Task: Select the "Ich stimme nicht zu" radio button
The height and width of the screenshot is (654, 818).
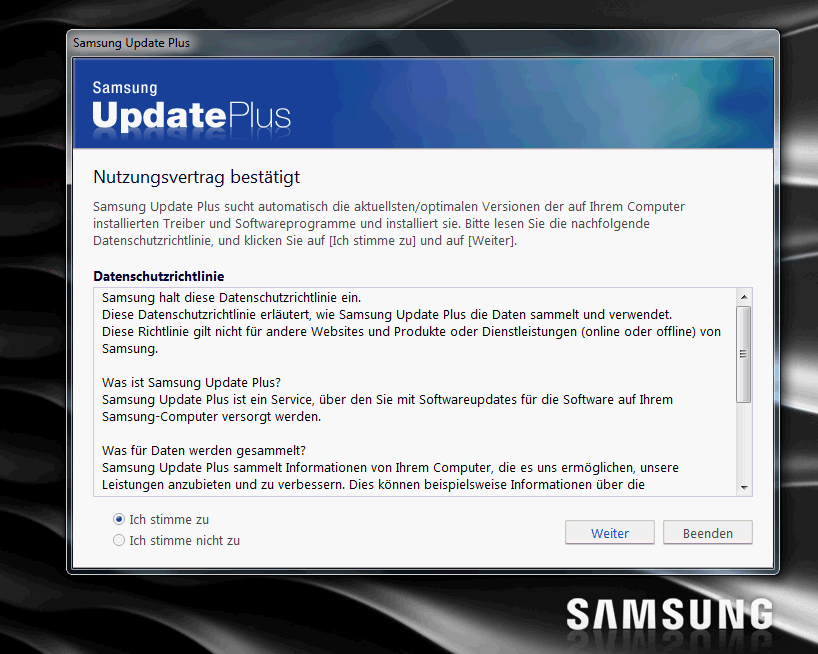Action: tap(119, 540)
